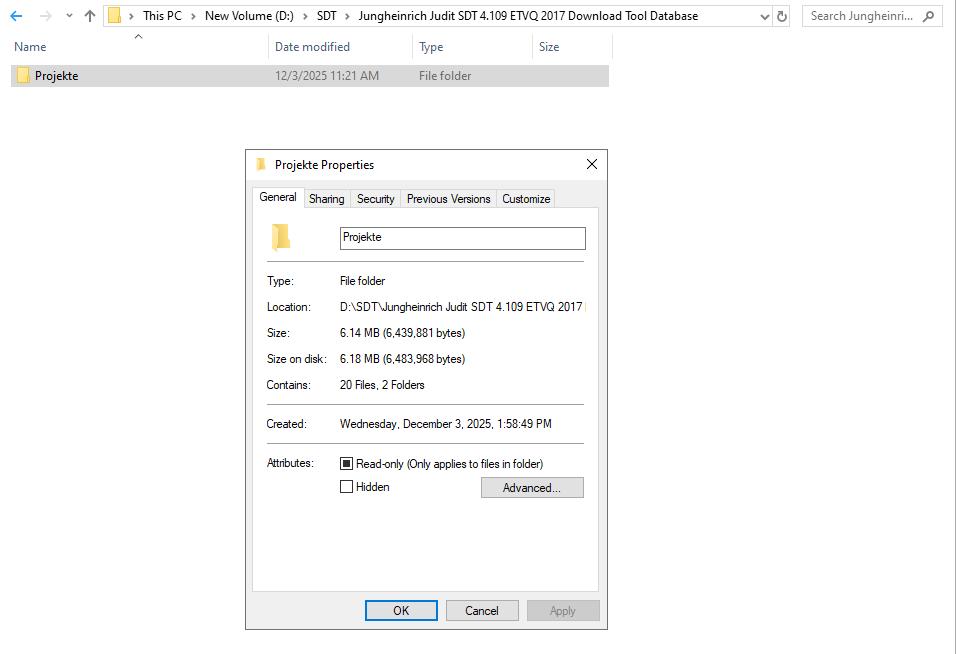Navigate to New Volume (D:) breadcrumb
Screen dimensions: 956x654
tap(249, 16)
